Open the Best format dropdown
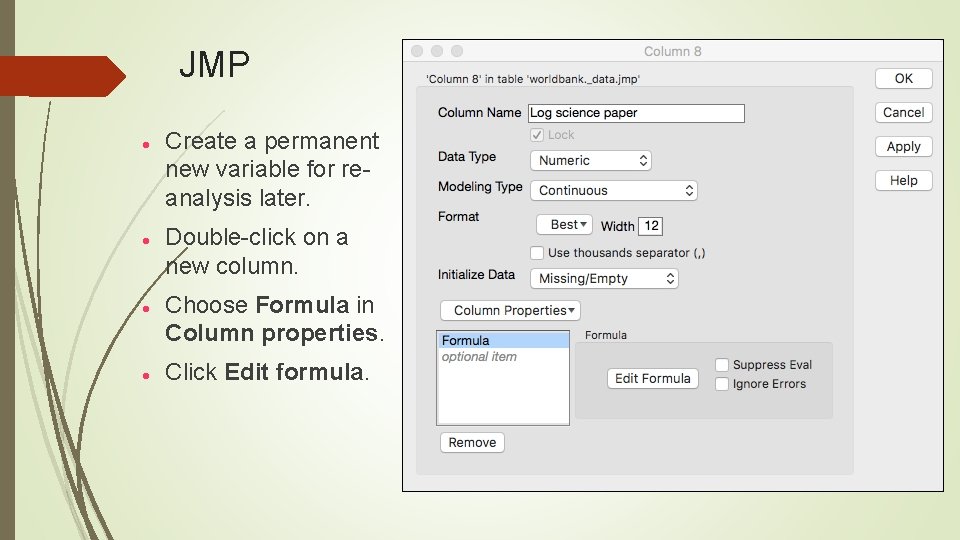This screenshot has width=960, height=540. (564, 225)
